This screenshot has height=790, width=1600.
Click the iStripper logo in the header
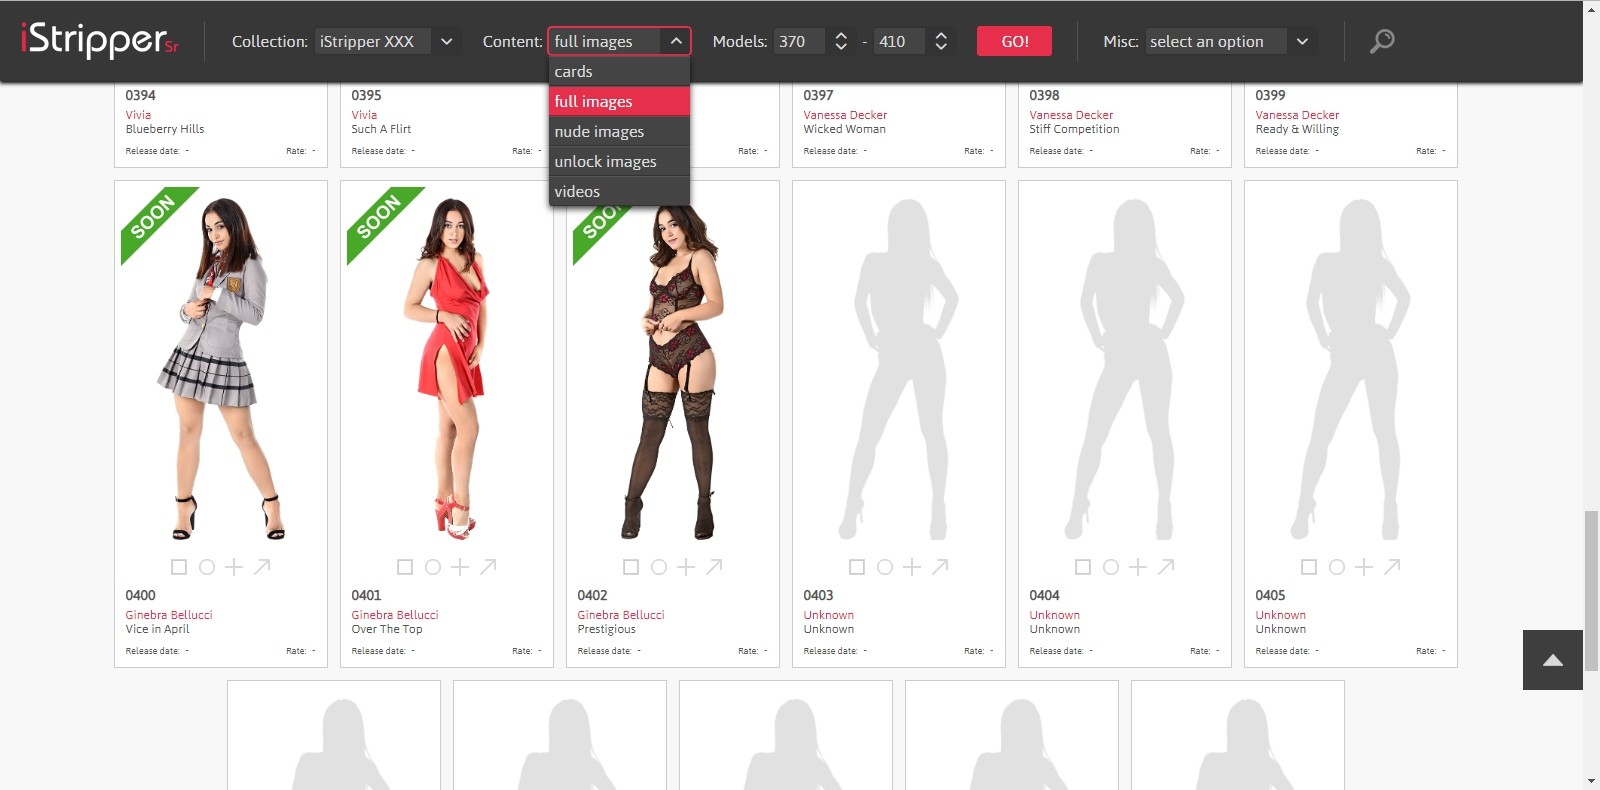click(x=99, y=40)
